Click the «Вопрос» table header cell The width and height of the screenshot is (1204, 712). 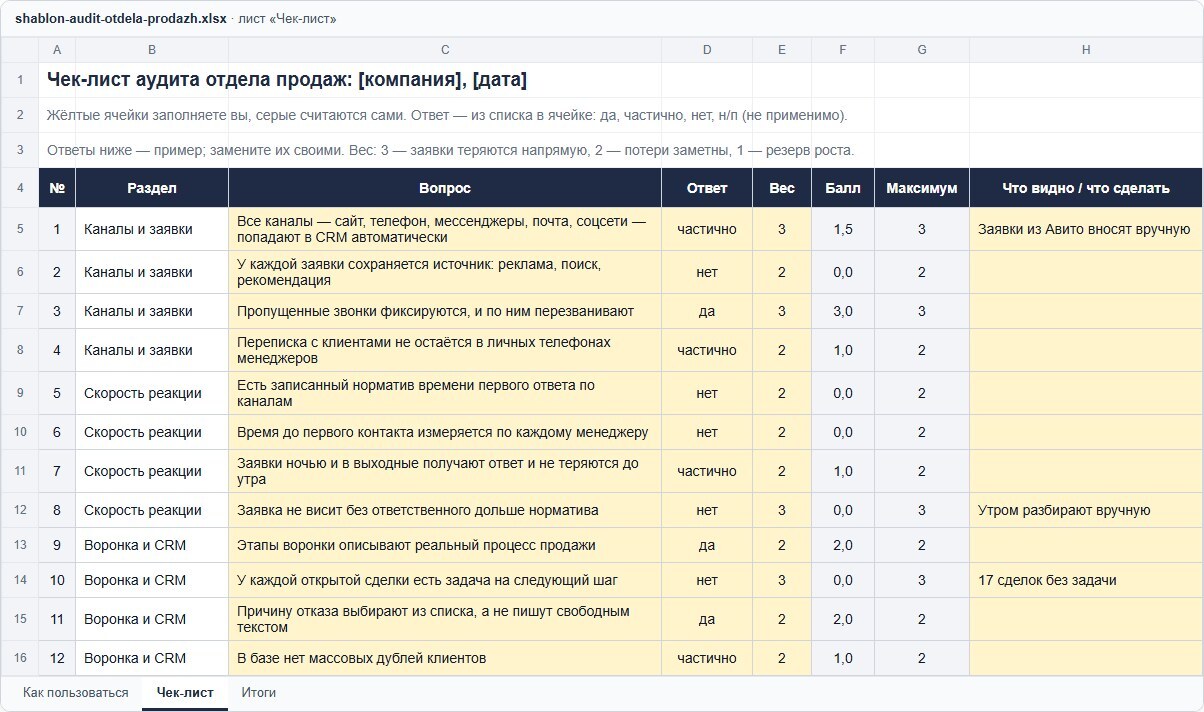(445, 188)
